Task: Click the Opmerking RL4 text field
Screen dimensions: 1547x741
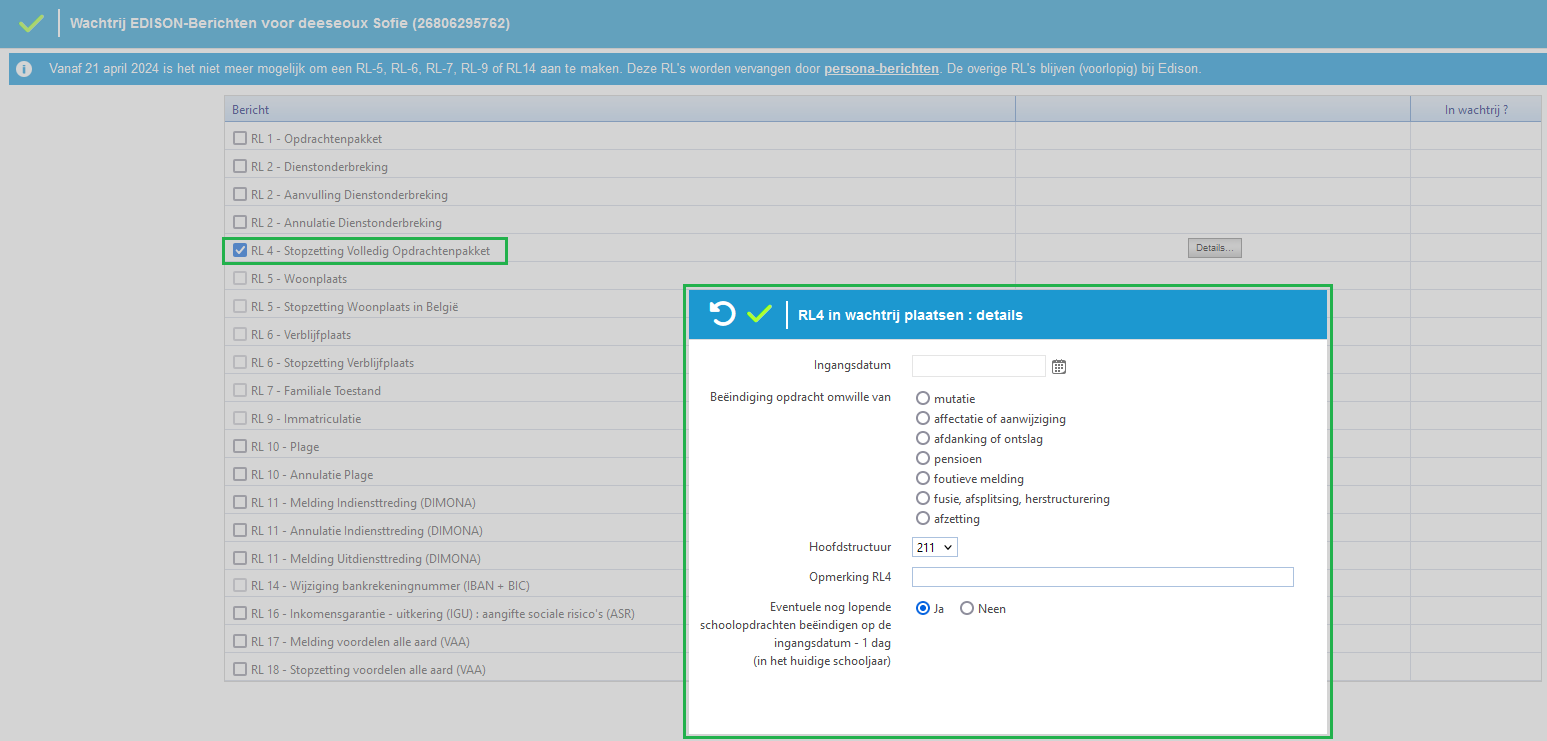Action: (1103, 577)
